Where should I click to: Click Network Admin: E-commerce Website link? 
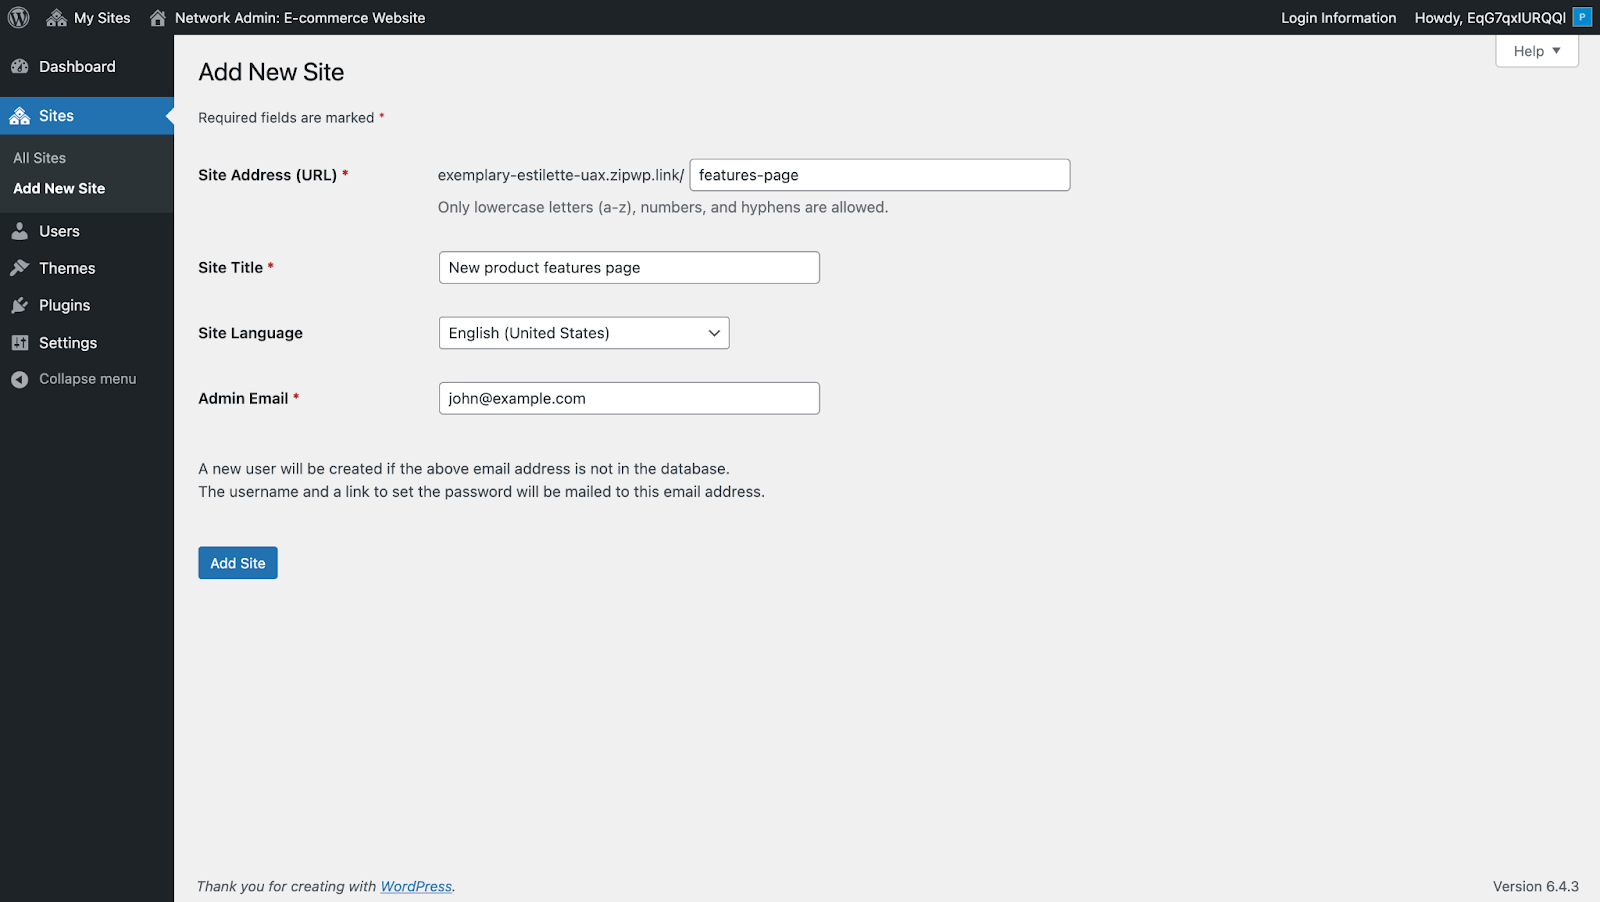[300, 17]
